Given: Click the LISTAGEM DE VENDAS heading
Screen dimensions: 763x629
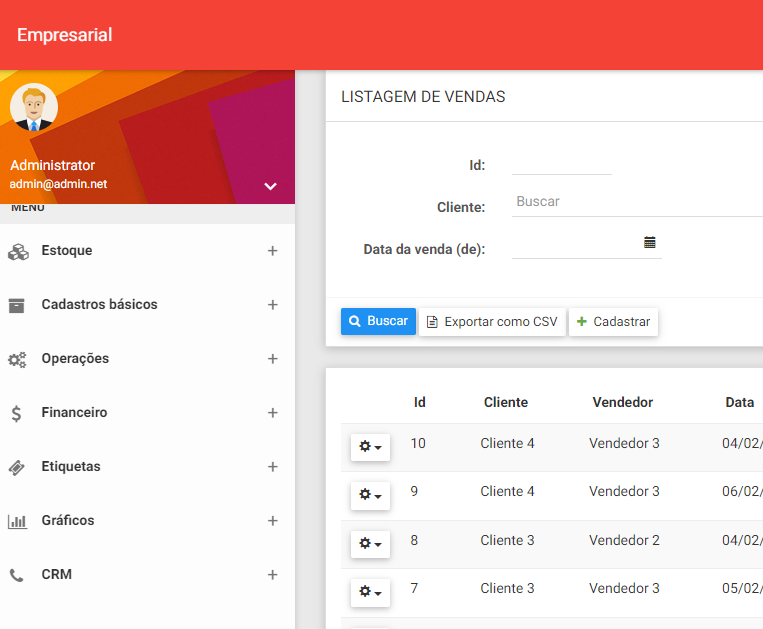Looking at the screenshot, I should click(423, 97).
